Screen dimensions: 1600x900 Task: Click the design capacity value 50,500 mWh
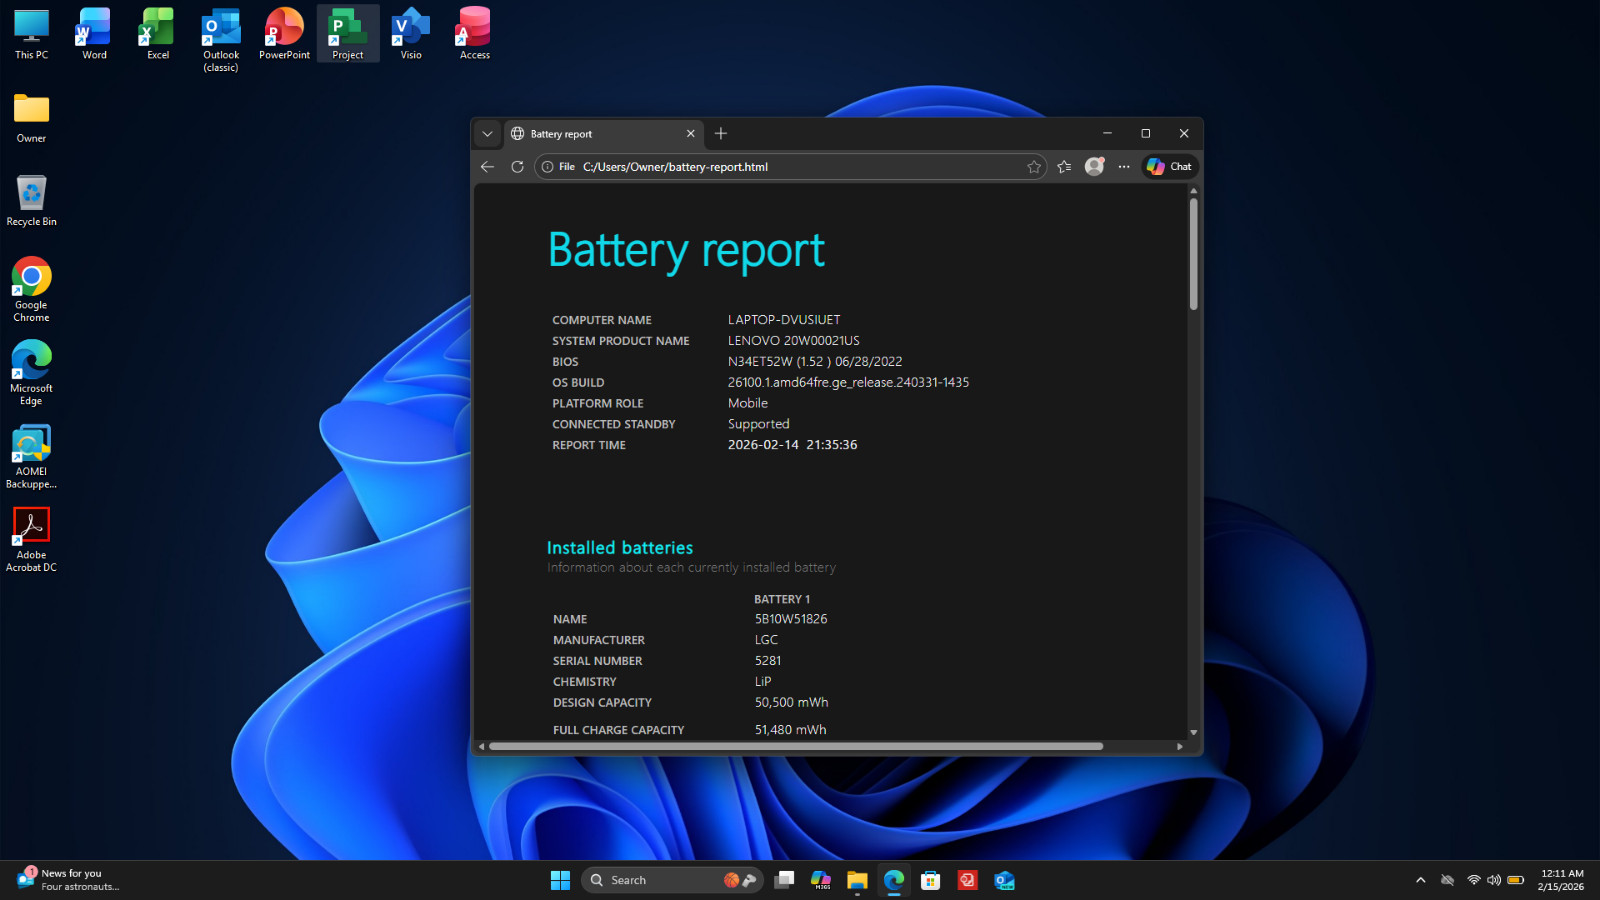pos(791,703)
